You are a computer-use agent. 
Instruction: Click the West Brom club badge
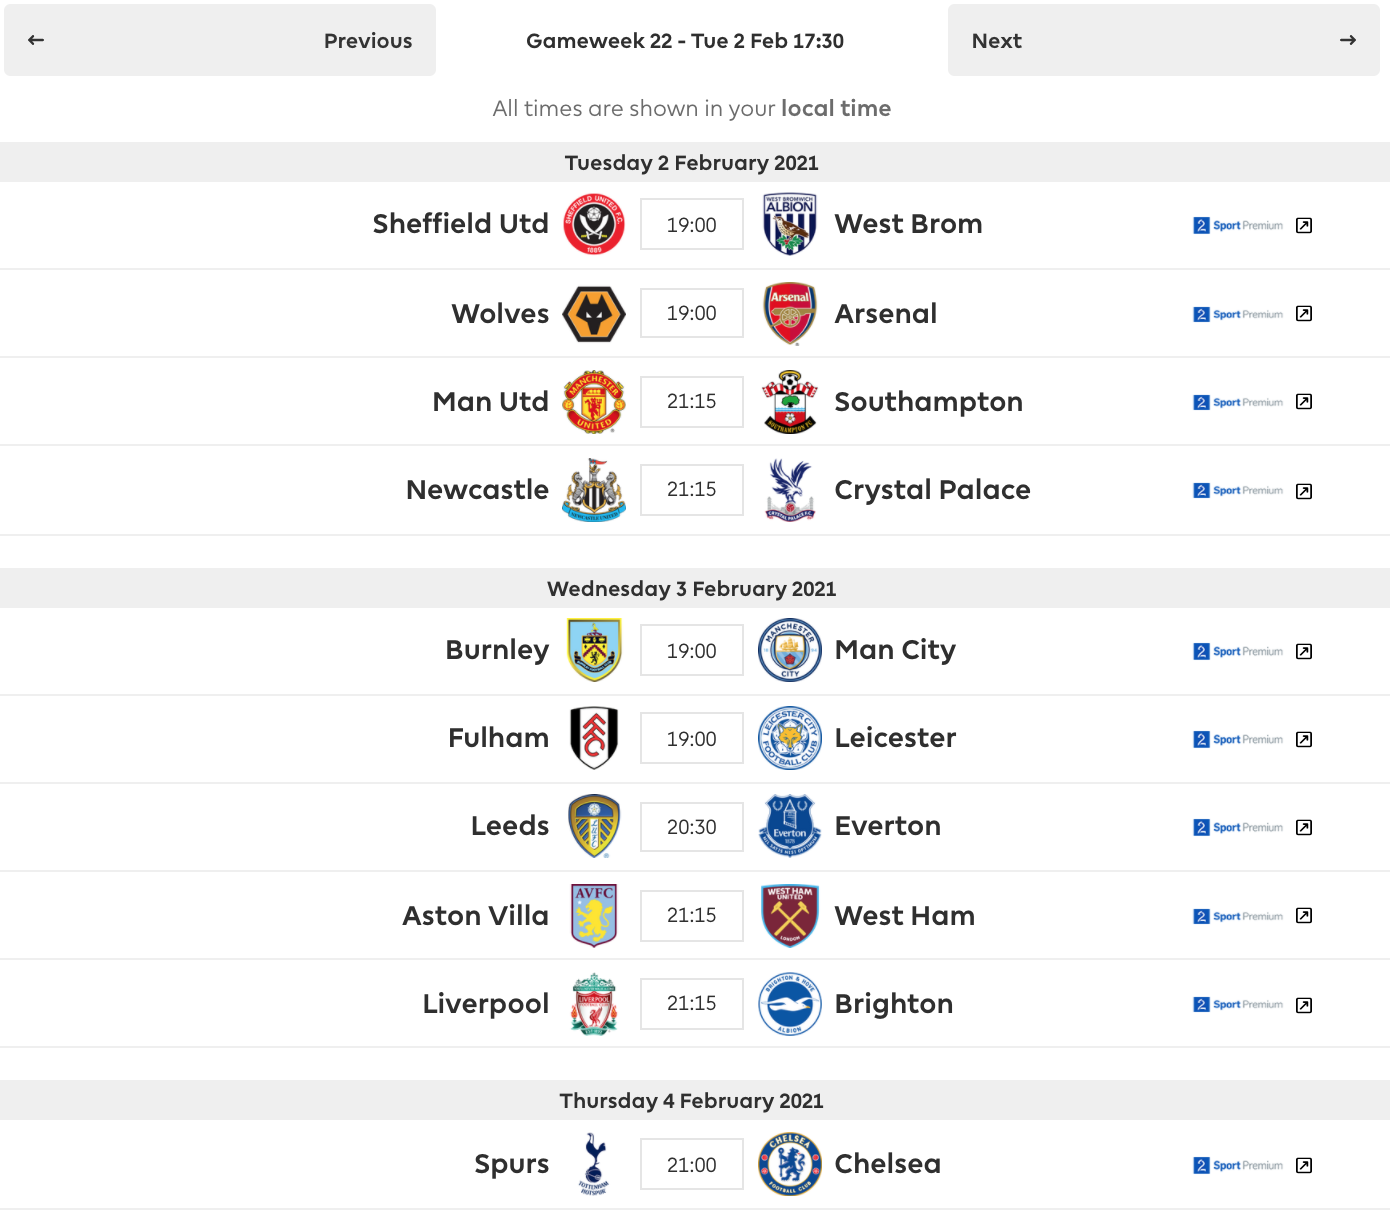coord(790,225)
